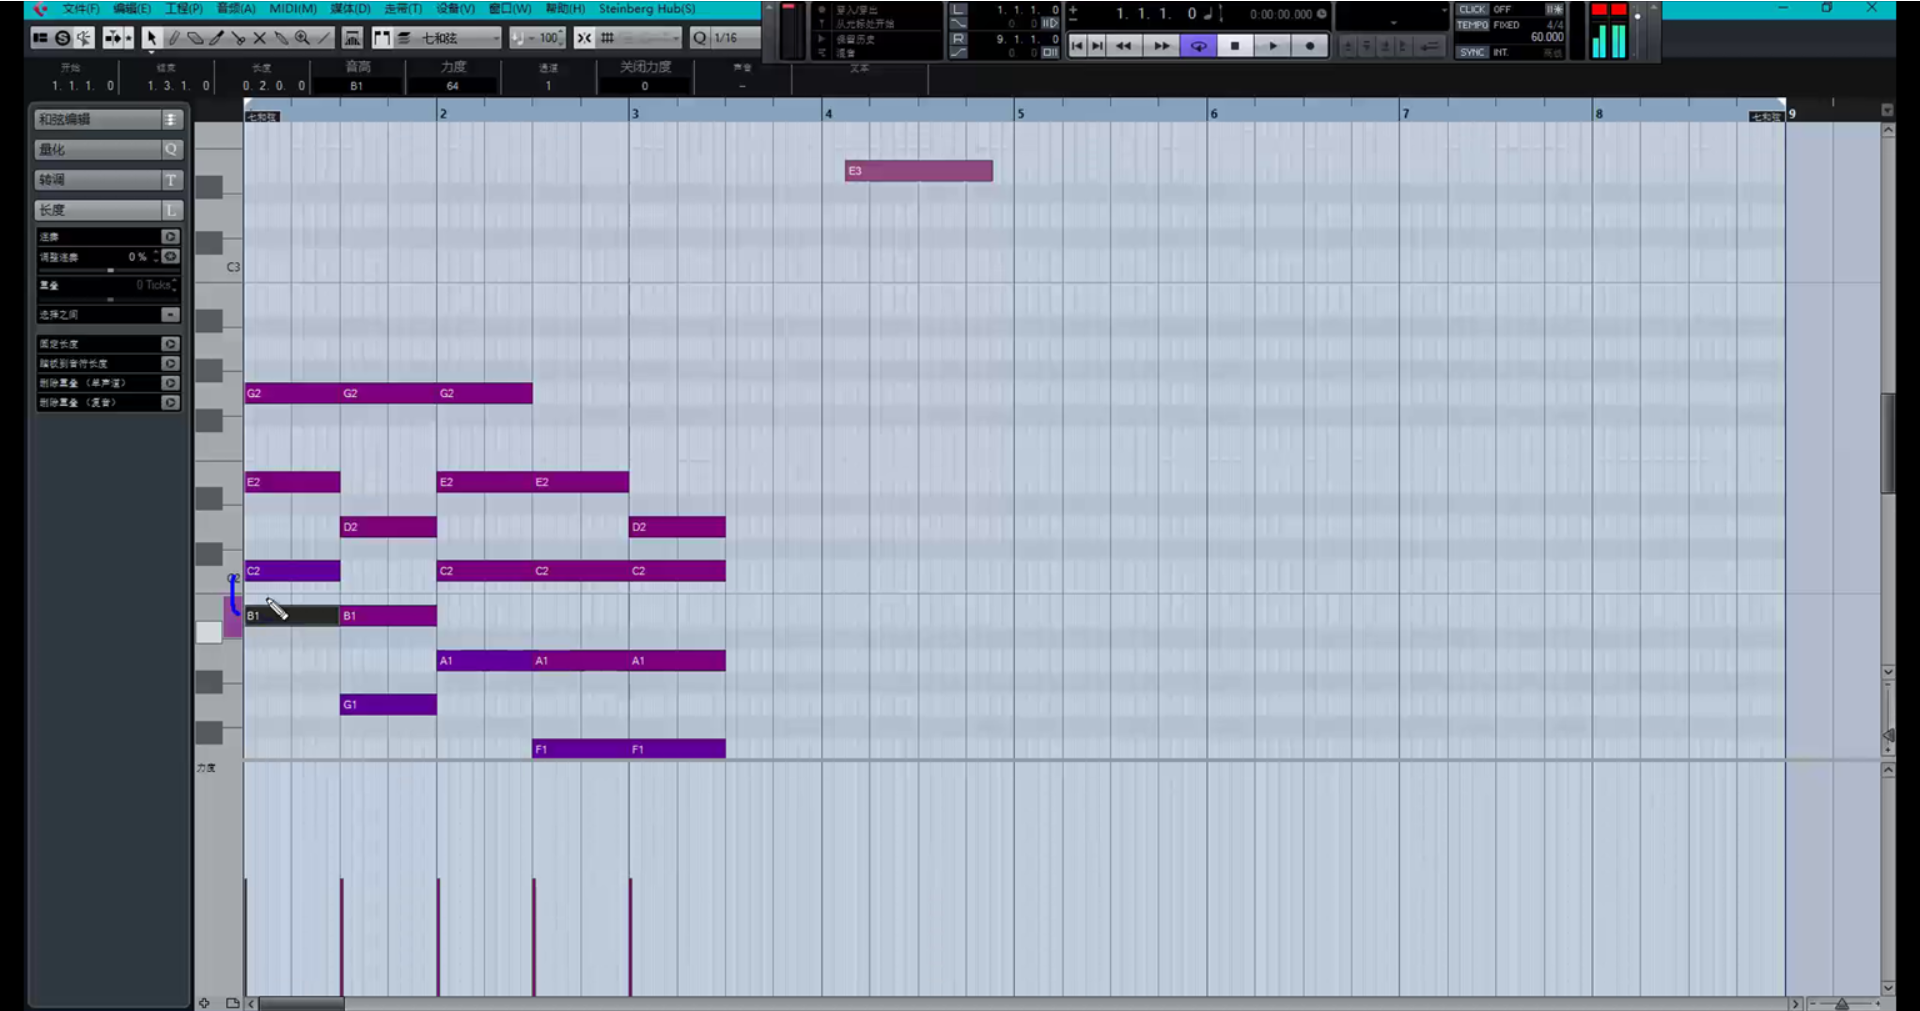Viewport: 1920px width, 1011px height.
Task: Toggle the 选择之间 between-selected button
Action: [170, 315]
